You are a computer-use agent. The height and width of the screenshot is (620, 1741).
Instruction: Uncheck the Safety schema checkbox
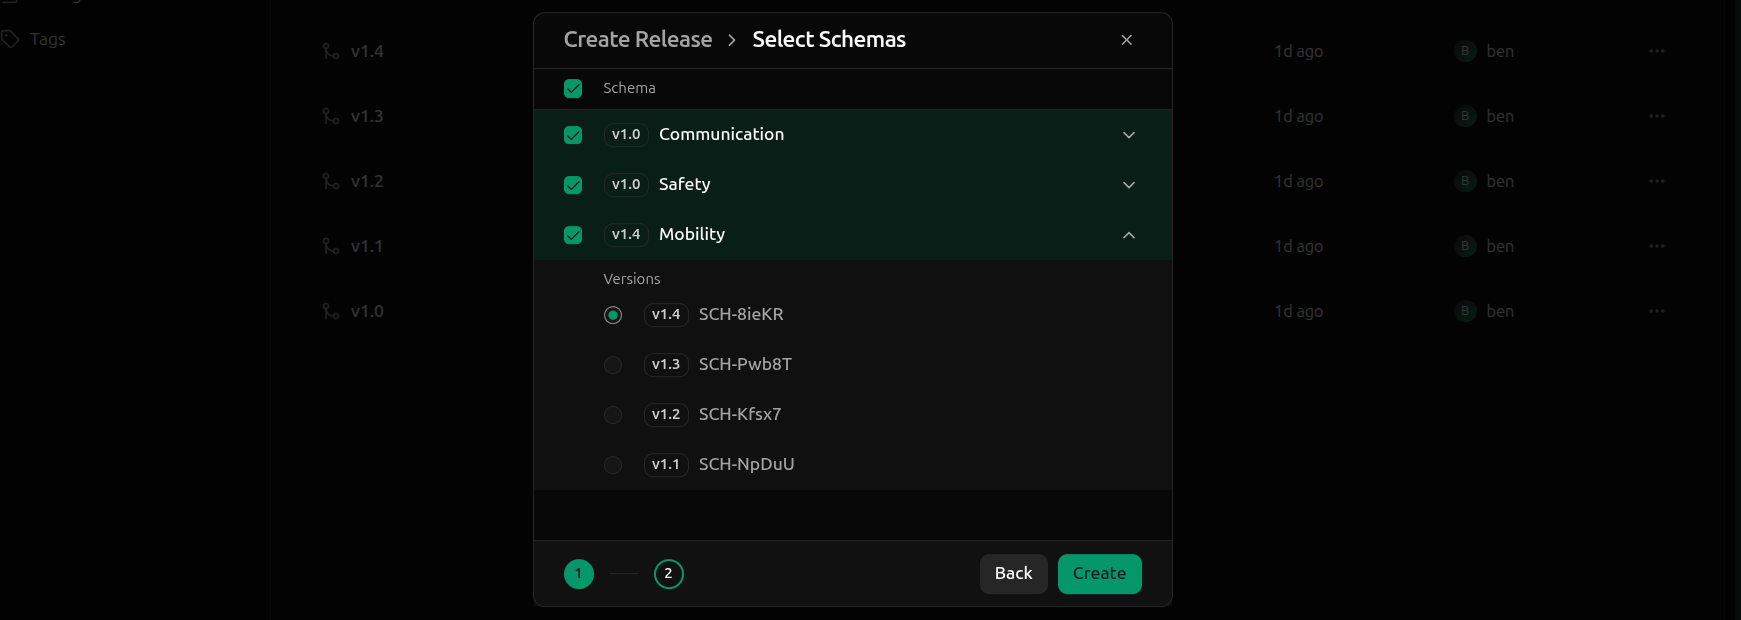tap(573, 185)
